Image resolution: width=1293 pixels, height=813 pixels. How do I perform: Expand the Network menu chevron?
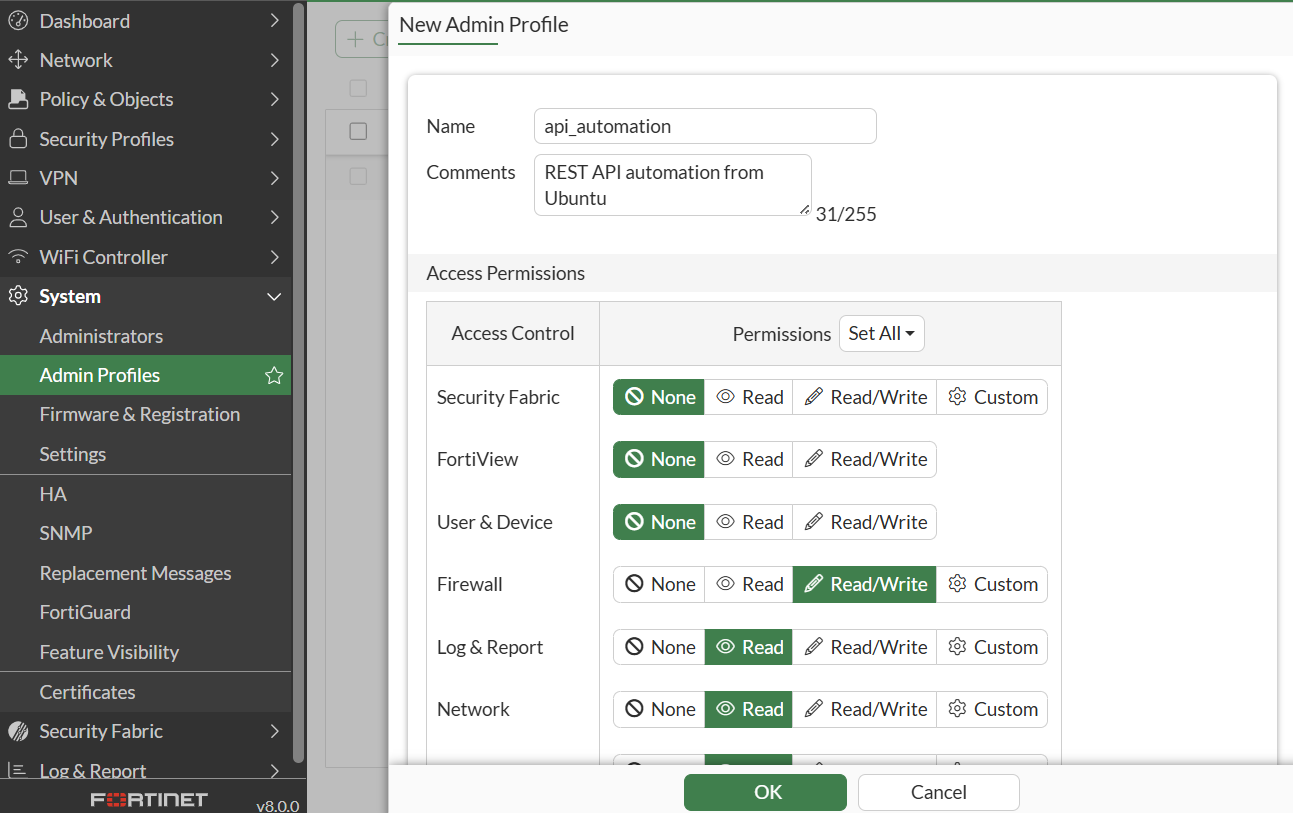coord(274,60)
